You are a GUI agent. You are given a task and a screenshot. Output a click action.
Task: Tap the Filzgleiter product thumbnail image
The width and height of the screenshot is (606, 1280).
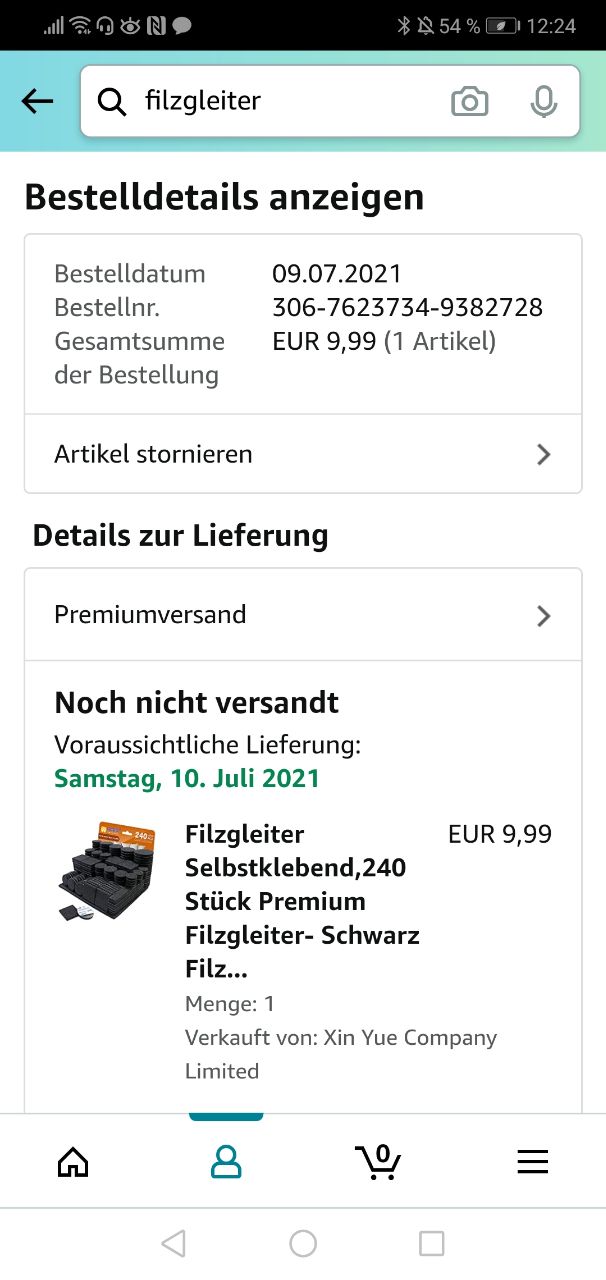point(106,871)
